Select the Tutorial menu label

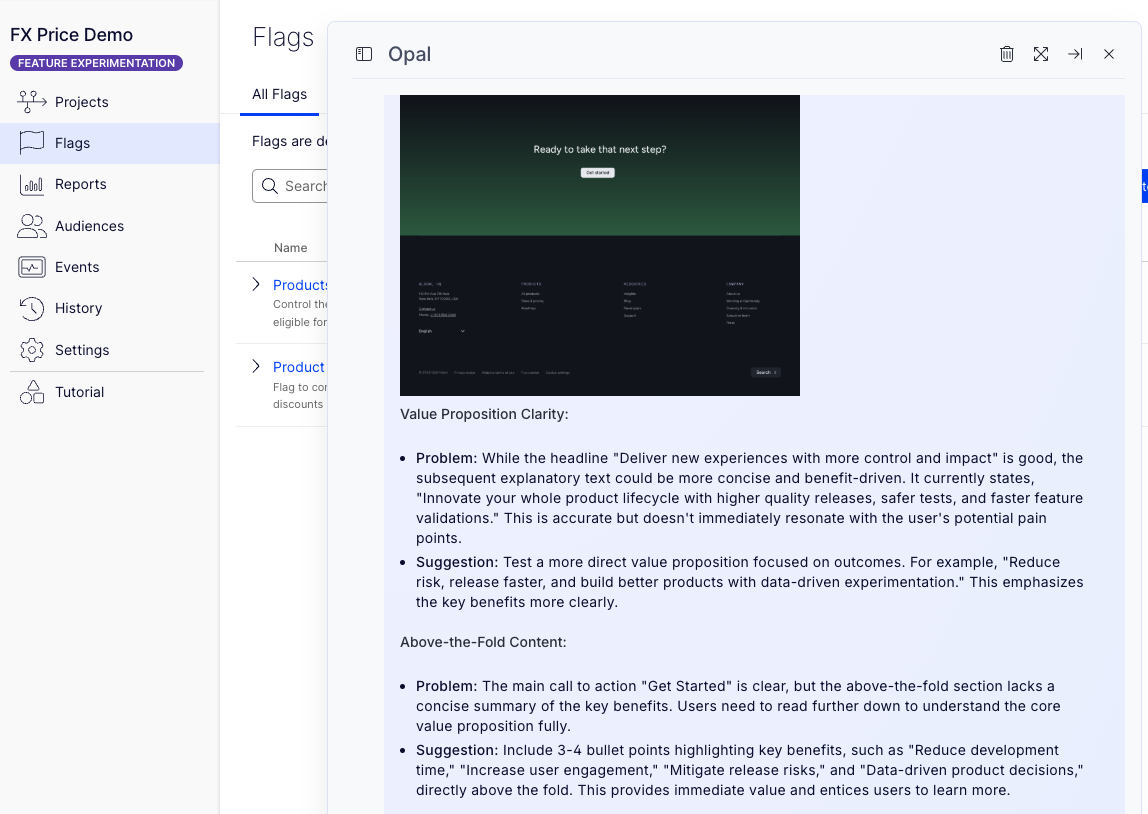coord(80,392)
